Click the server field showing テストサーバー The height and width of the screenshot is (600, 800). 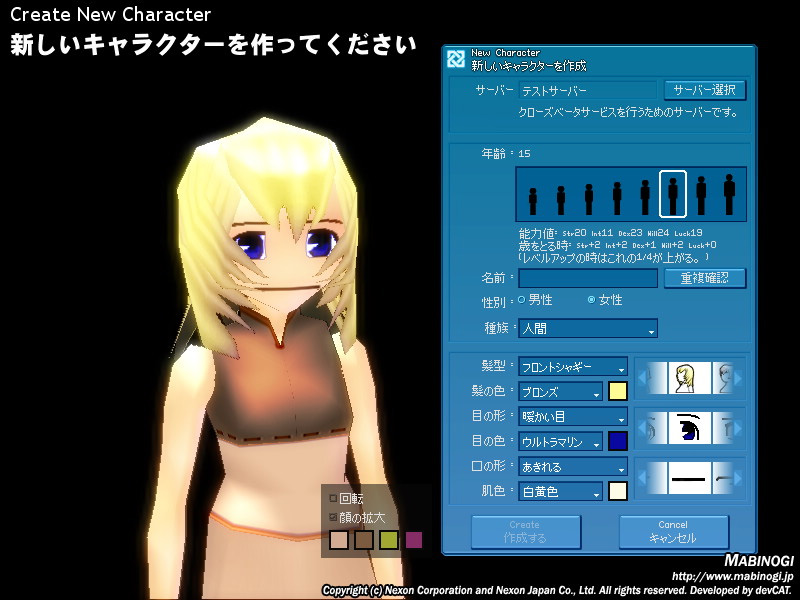(588, 90)
